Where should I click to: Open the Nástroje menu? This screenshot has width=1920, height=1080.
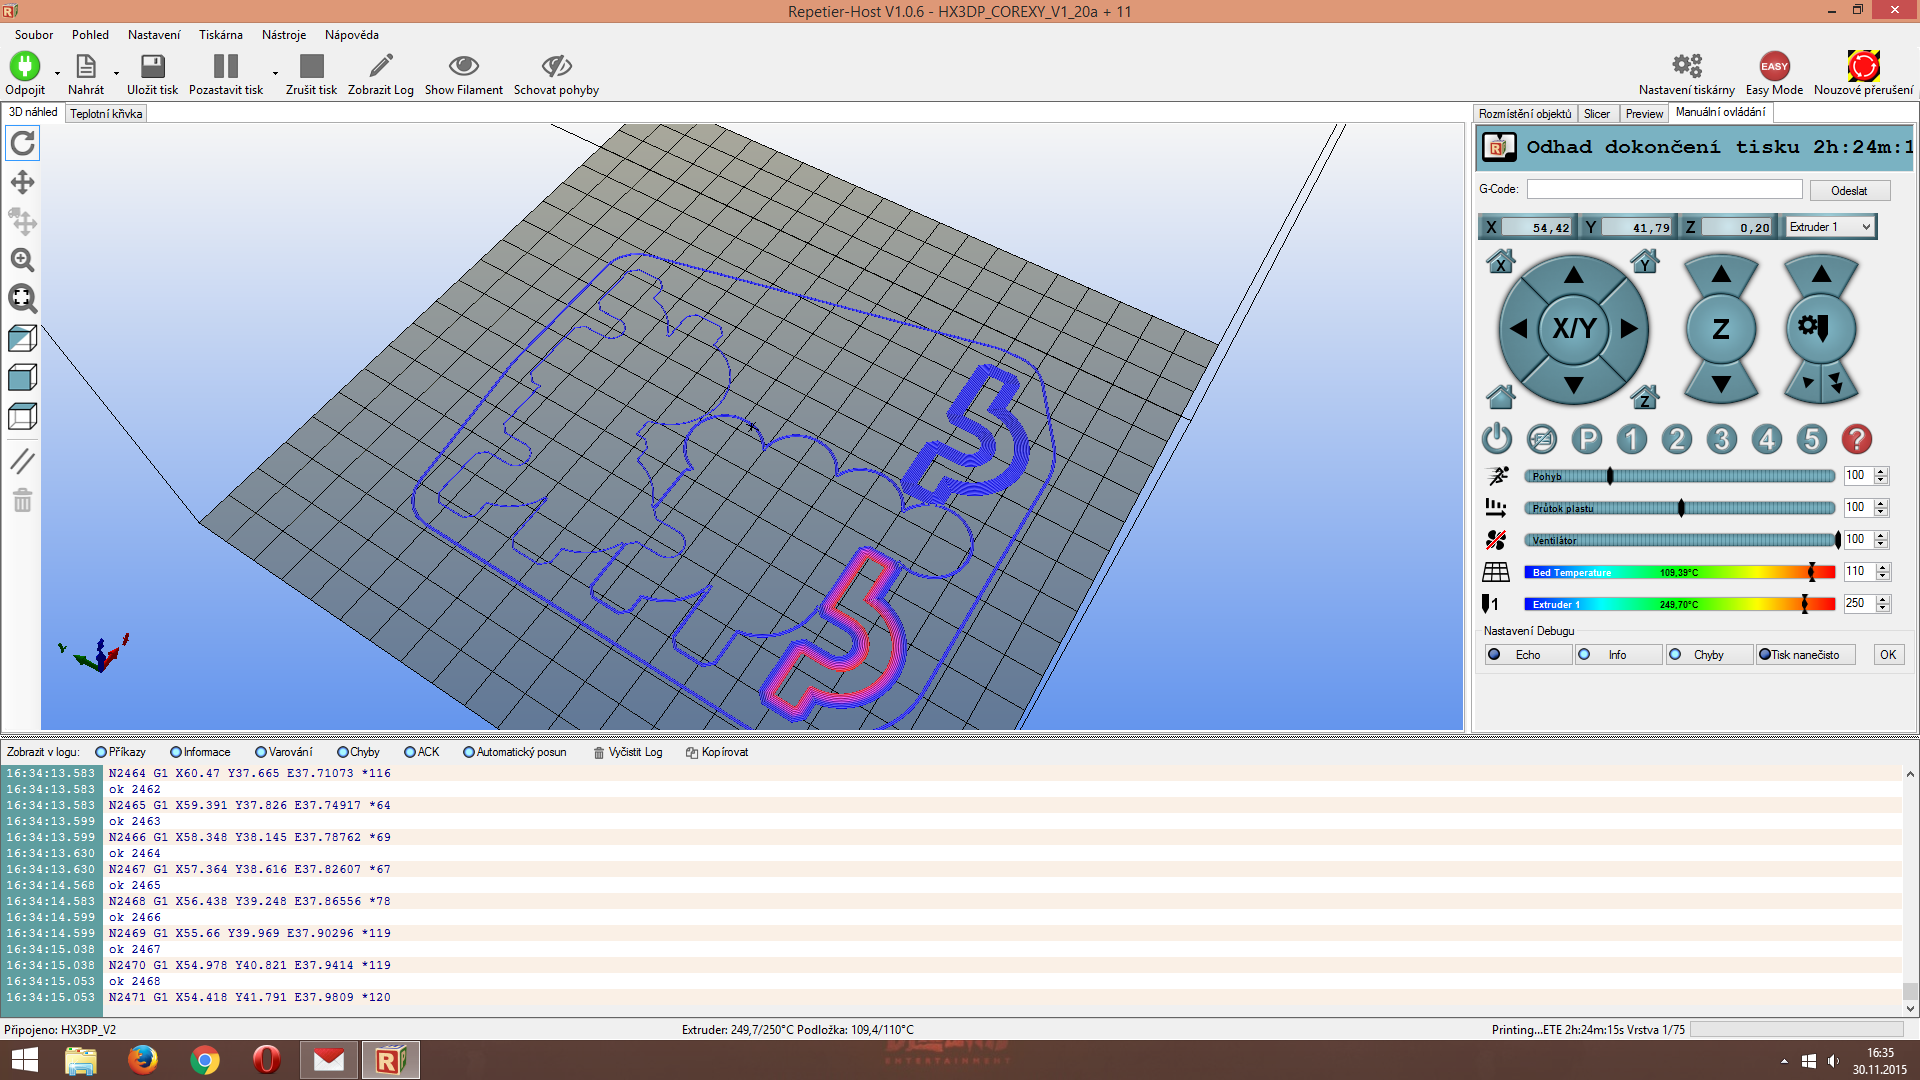(x=284, y=35)
